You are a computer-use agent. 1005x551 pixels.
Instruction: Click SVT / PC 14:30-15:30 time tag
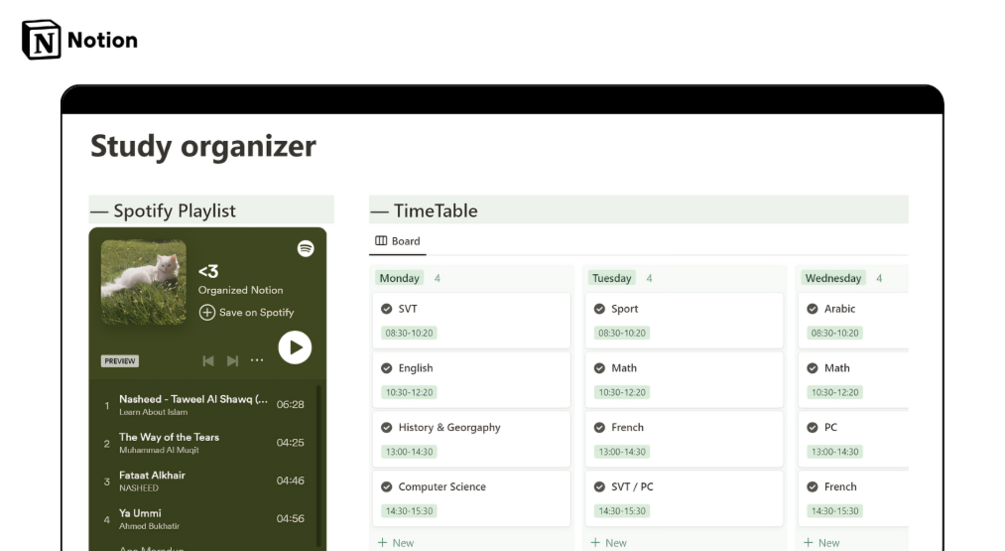[622, 511]
